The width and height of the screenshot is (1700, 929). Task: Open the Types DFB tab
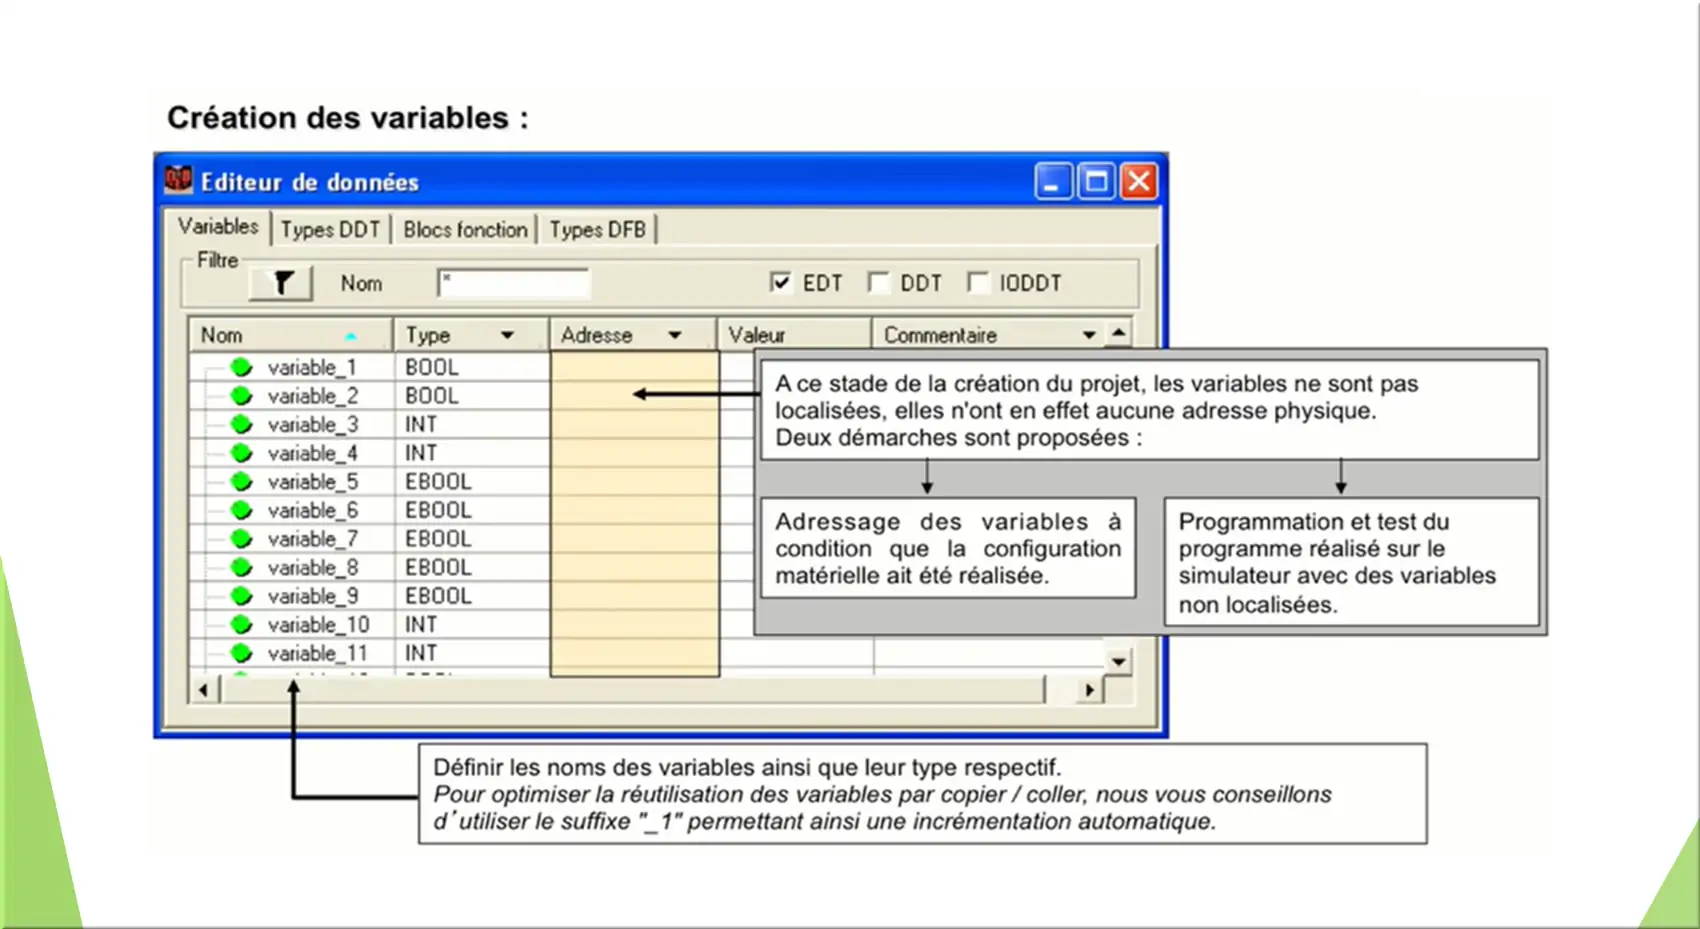[598, 230]
